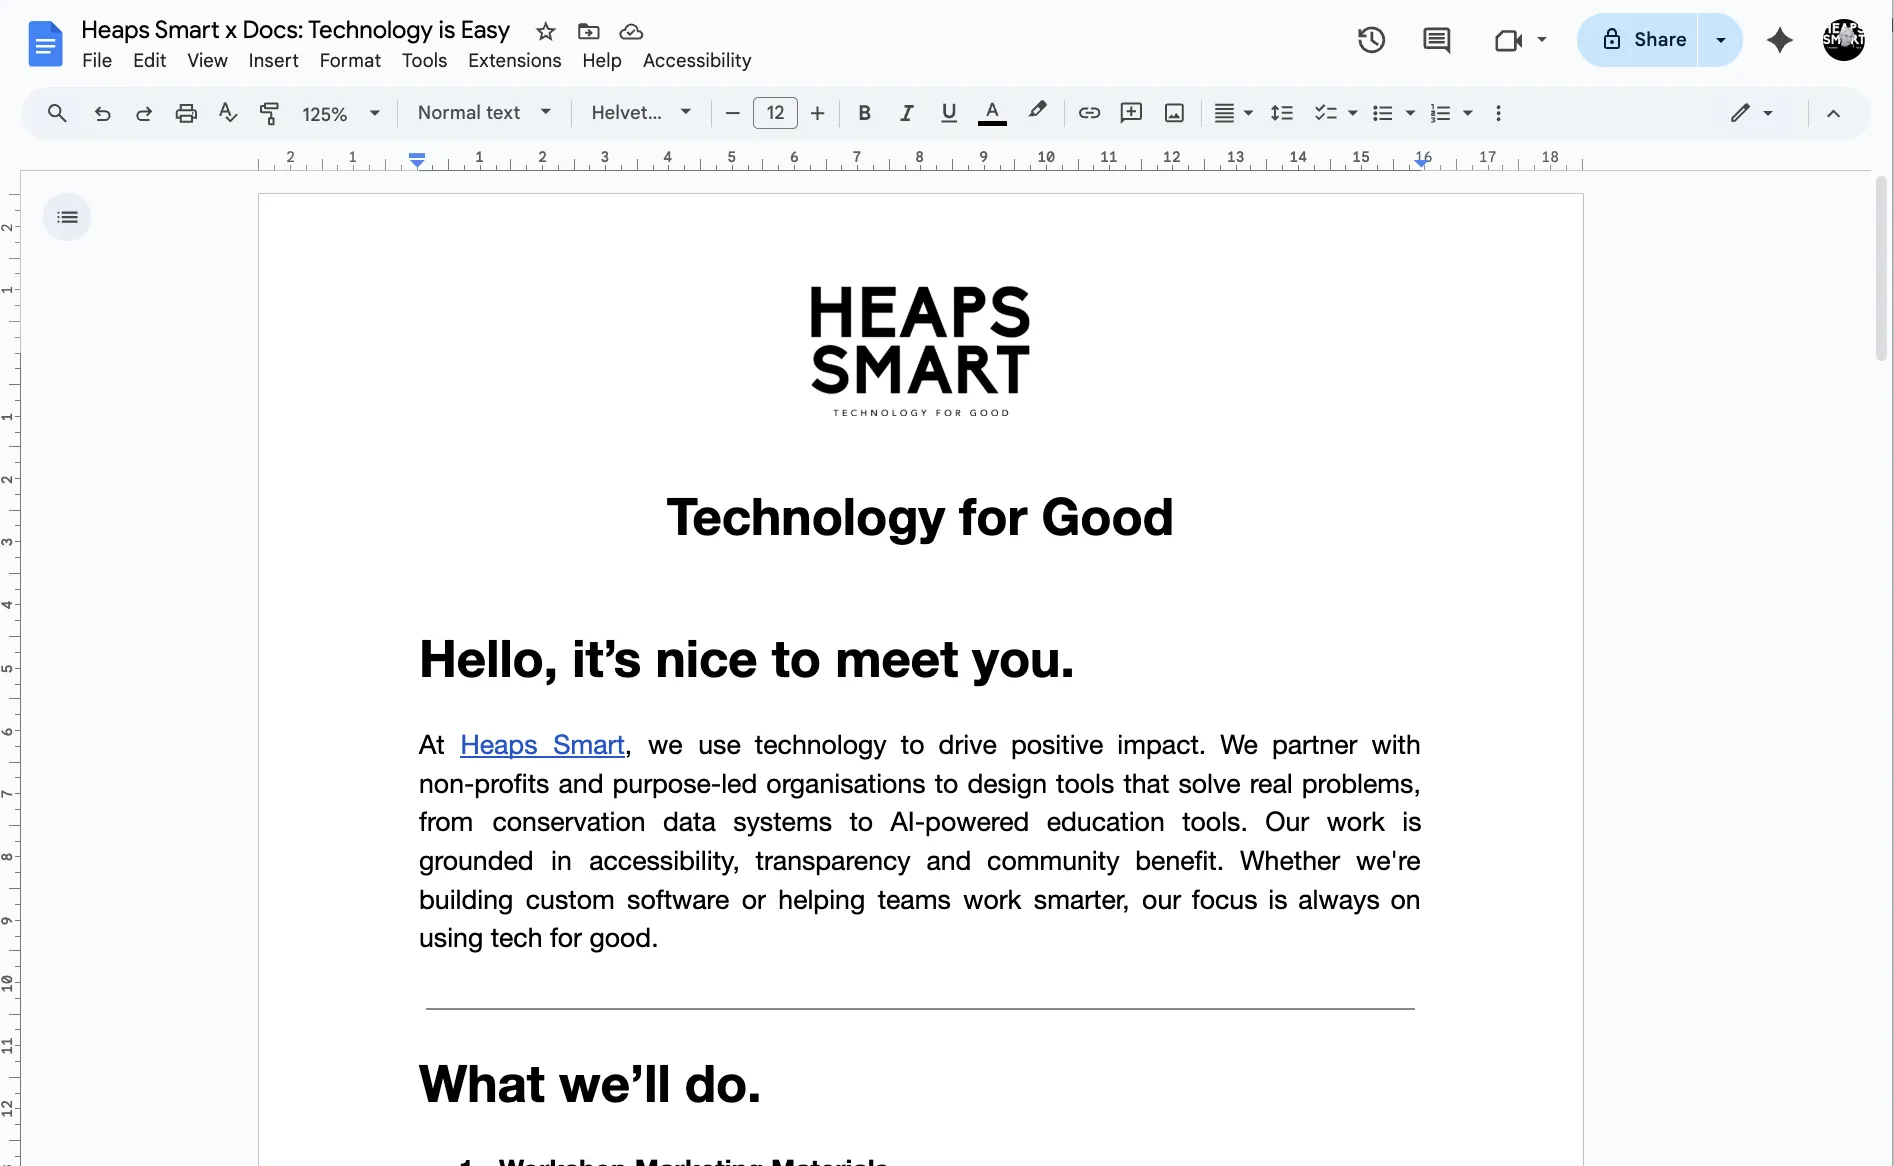
Task: Open Meet call options arrow
Action: [x=1542, y=40]
